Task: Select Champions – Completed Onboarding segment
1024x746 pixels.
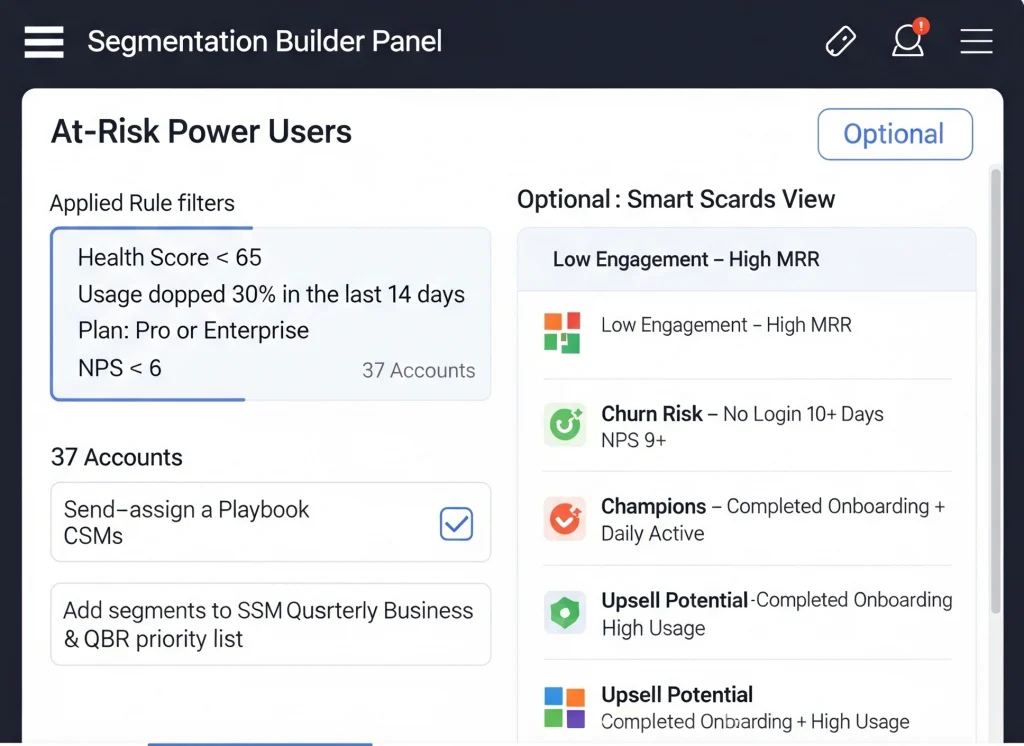Action: click(x=772, y=507)
